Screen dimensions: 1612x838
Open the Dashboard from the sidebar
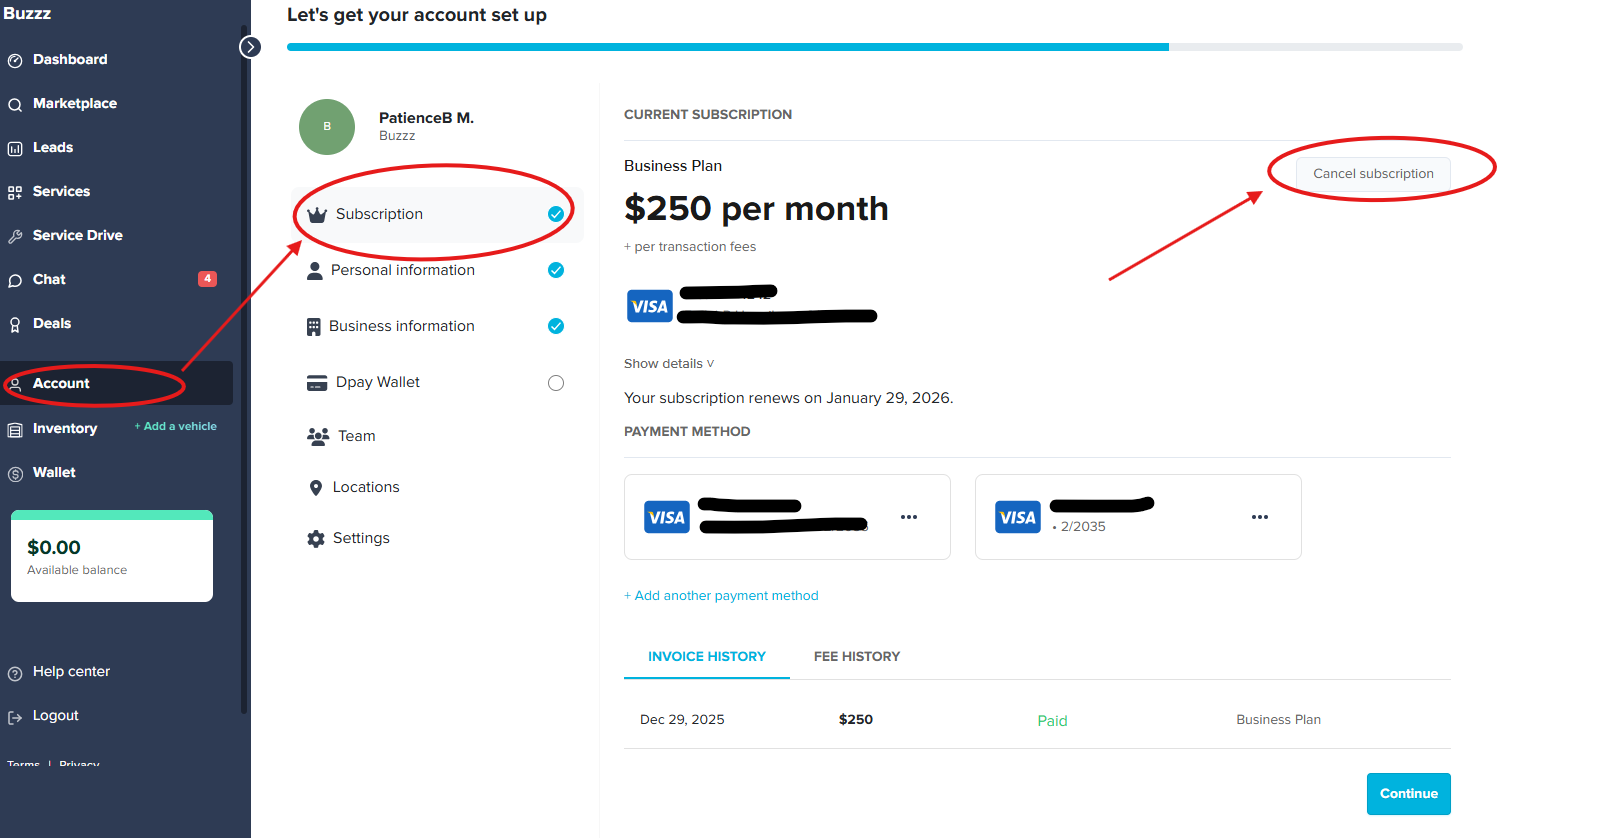click(70, 59)
